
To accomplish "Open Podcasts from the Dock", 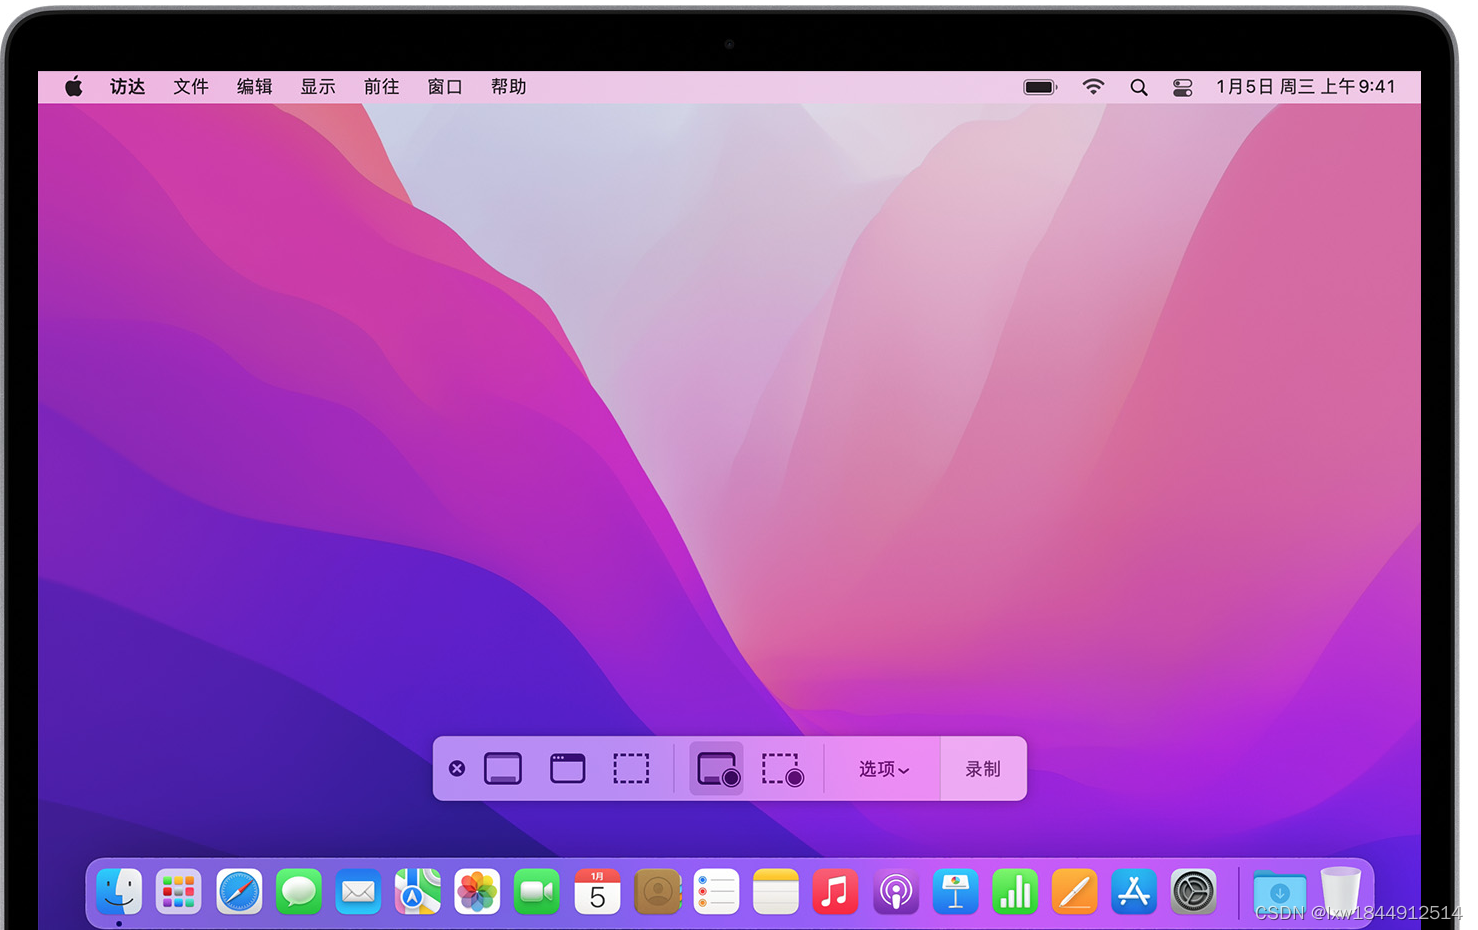I will [896, 891].
